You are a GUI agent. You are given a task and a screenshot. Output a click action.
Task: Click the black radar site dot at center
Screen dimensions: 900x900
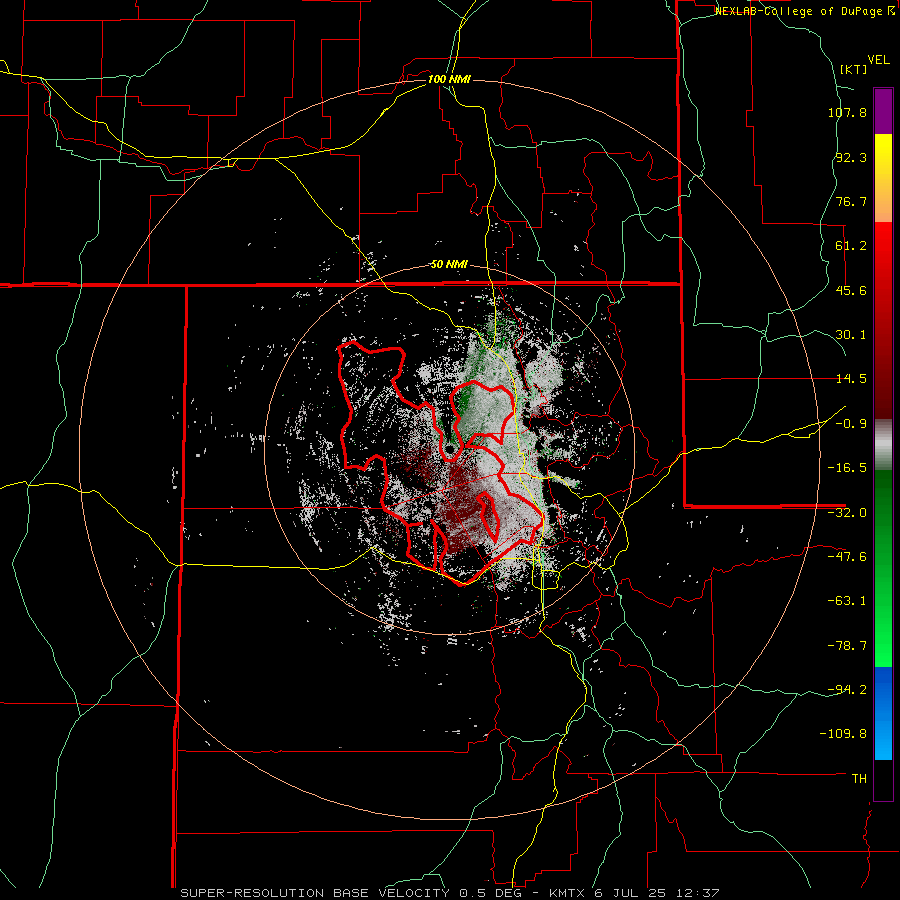tap(449, 448)
